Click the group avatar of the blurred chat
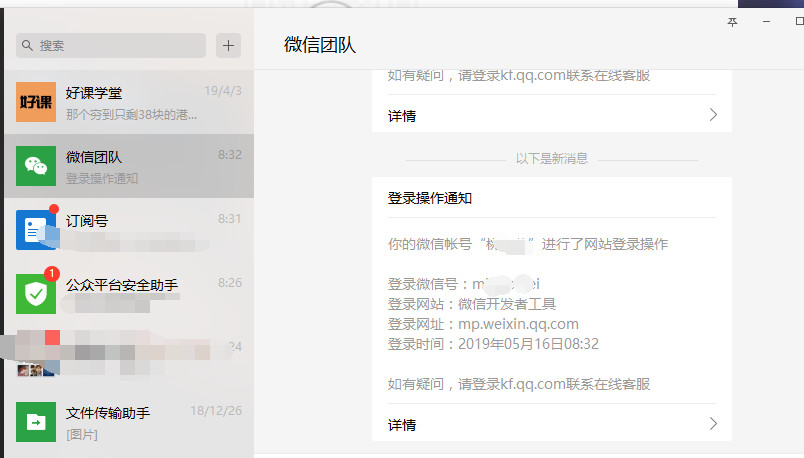Screen dimensions: 804x458 (x=36, y=358)
